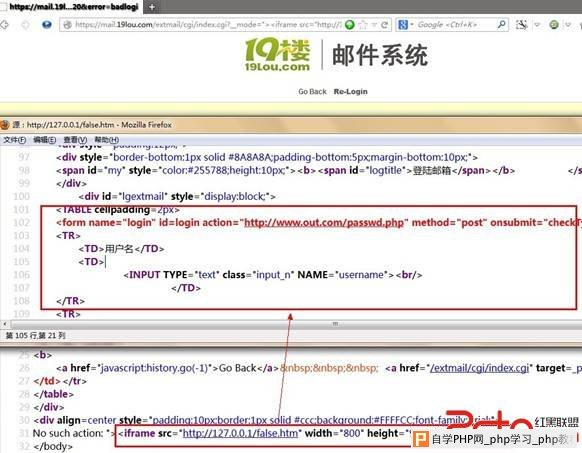This screenshot has height=453, width=582.
Task: Open the 文件(F) menu in source window
Action: [x=14, y=140]
